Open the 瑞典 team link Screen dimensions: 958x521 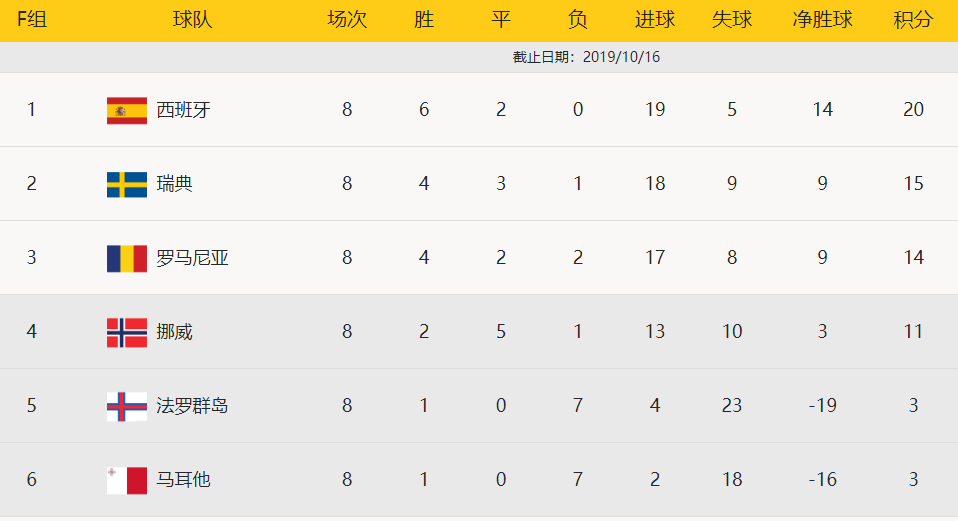175,184
